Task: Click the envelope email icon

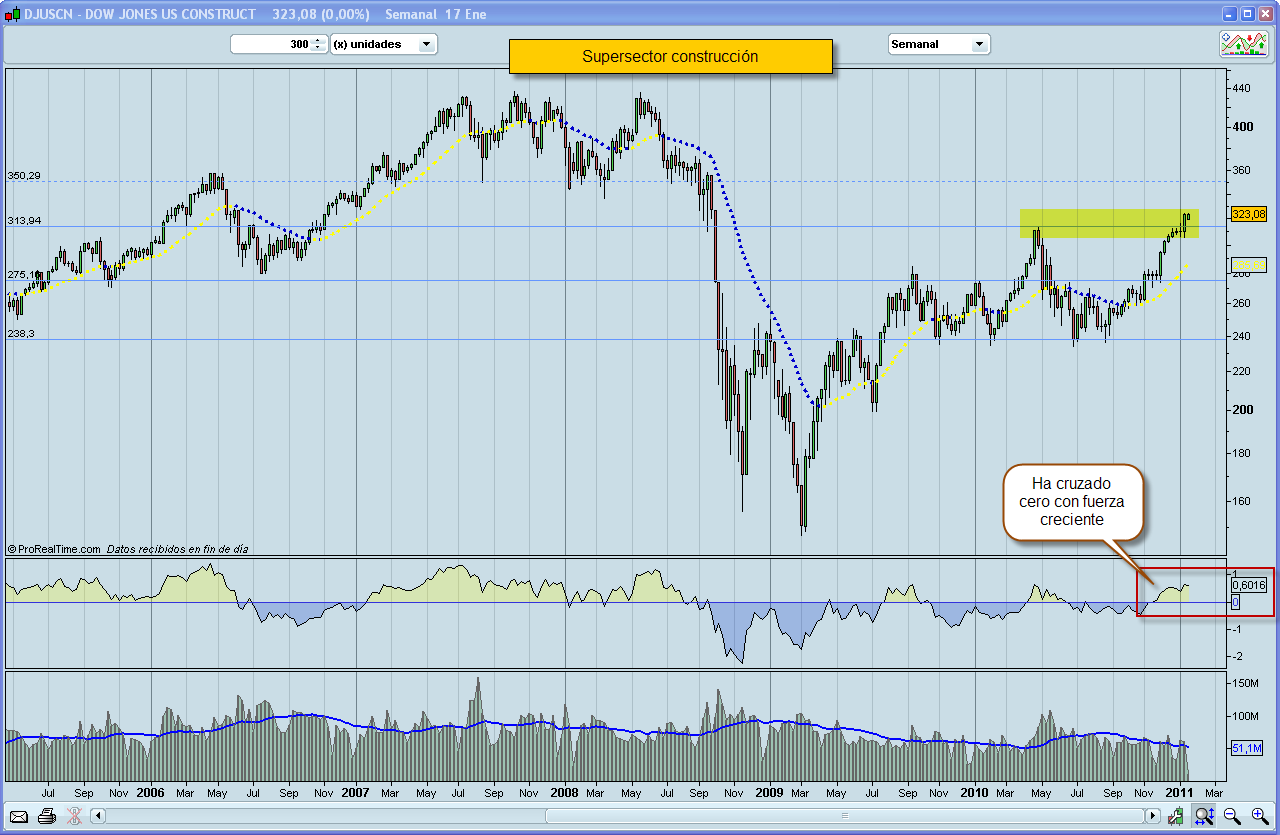Action: click(18, 816)
